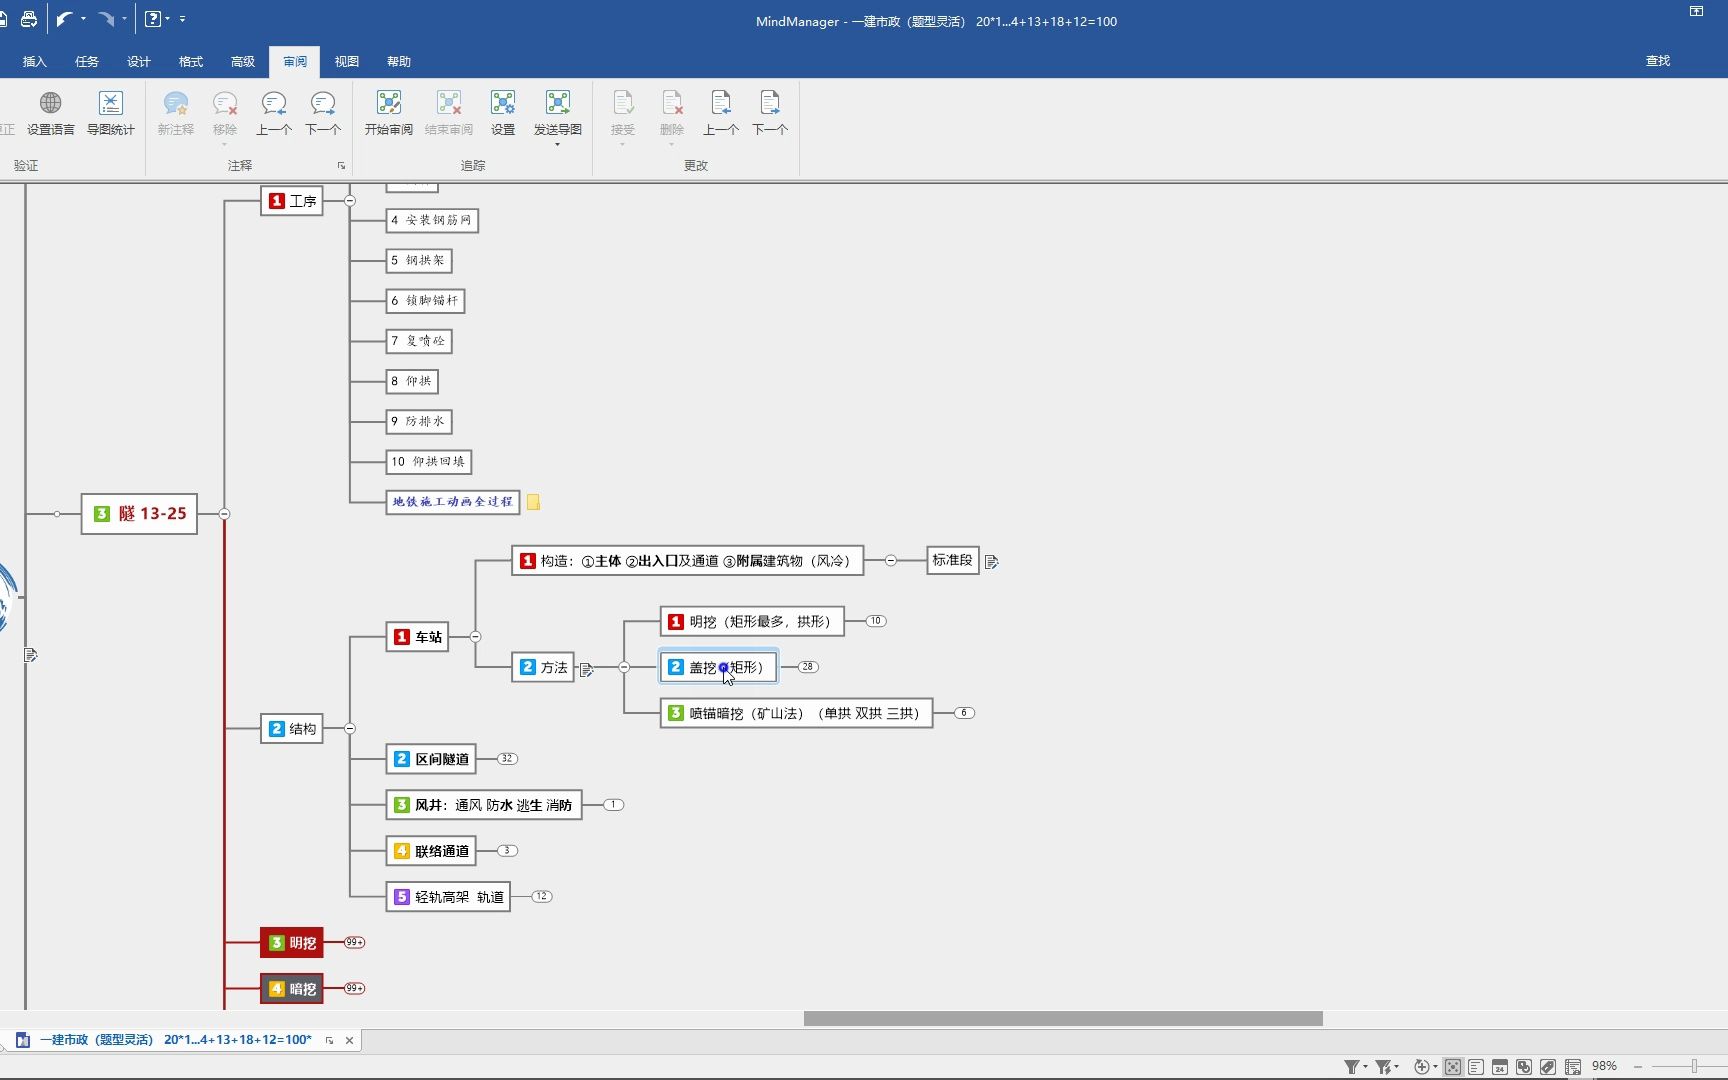
Task: Click the filter funnel icon in the status bar
Action: (1352, 1067)
